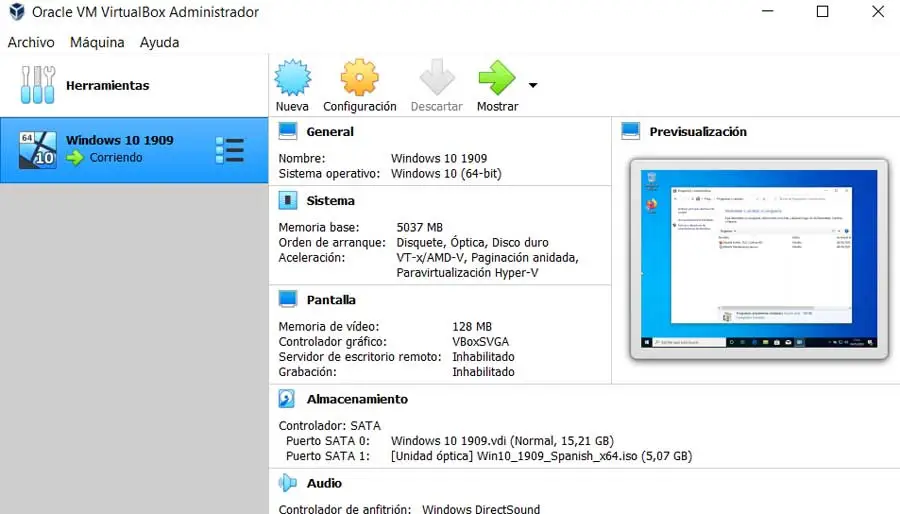The image size is (900, 514).
Task: Click the Nueva toolbar icon
Action: pyautogui.click(x=293, y=77)
